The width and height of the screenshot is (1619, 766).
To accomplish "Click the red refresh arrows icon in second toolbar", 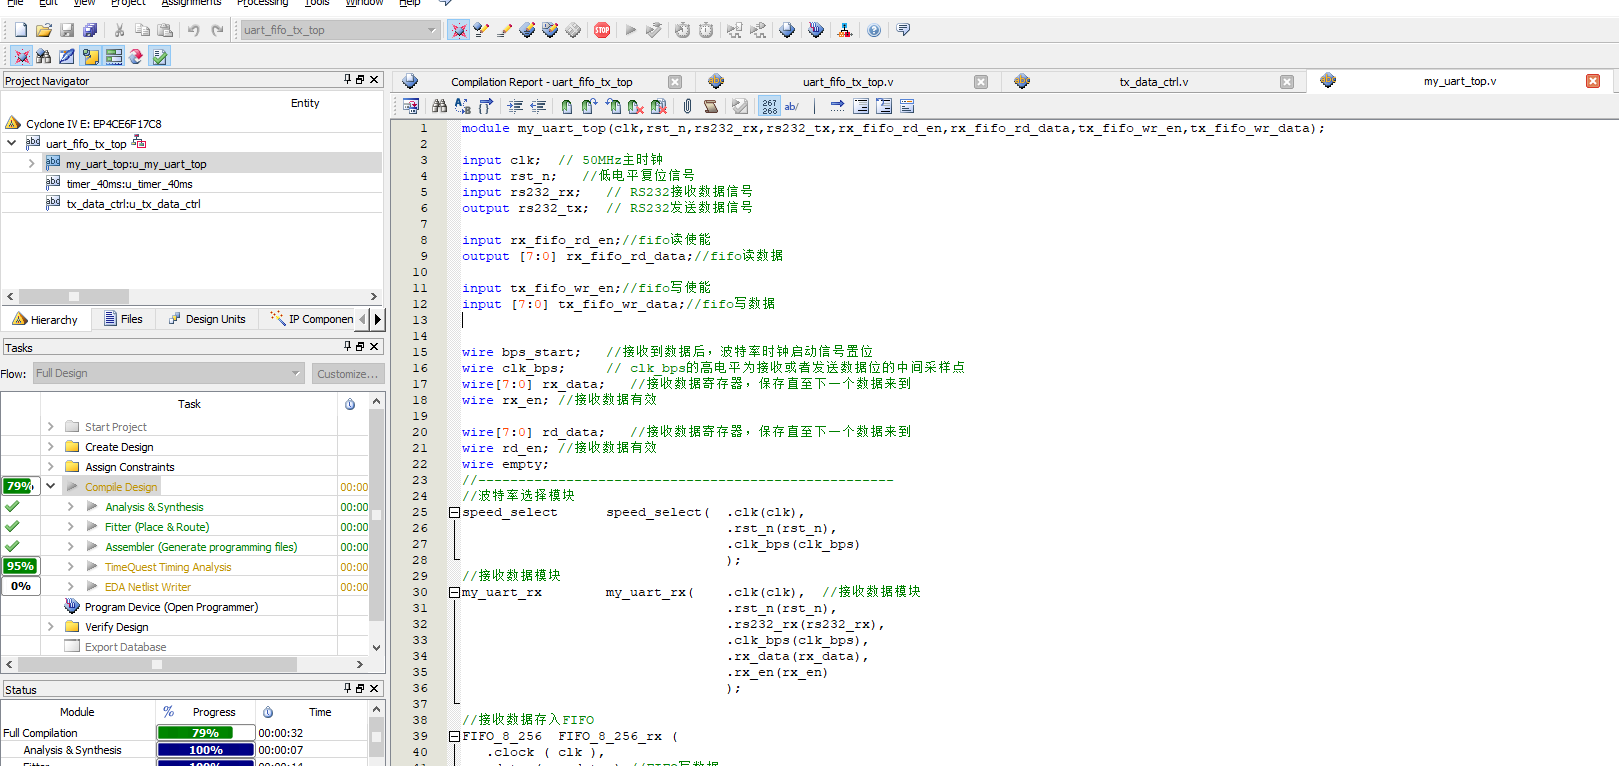I will [x=136, y=57].
